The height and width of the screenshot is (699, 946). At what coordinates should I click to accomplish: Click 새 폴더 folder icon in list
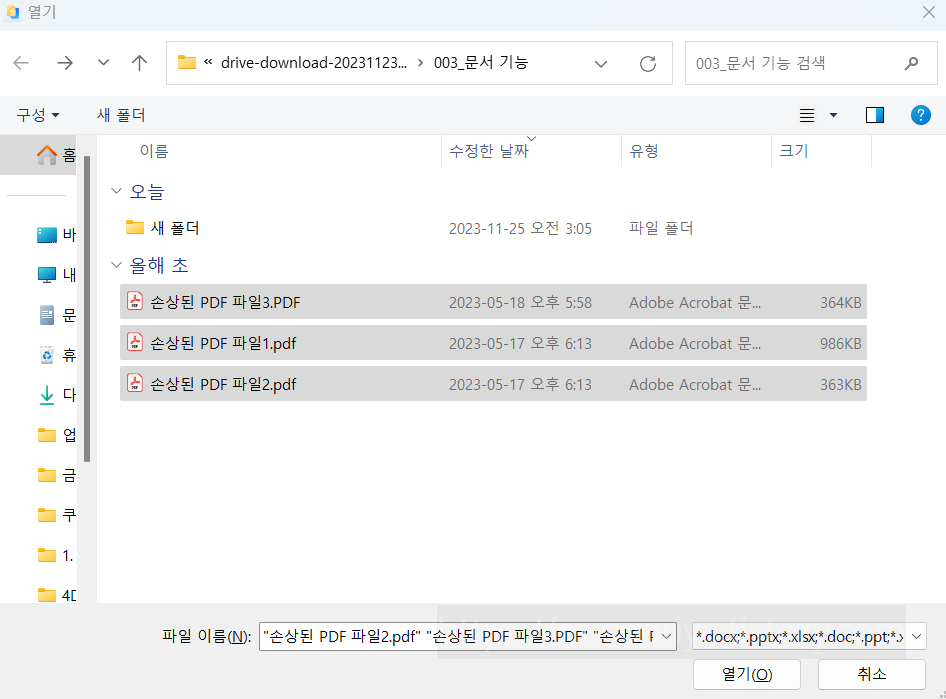135,227
